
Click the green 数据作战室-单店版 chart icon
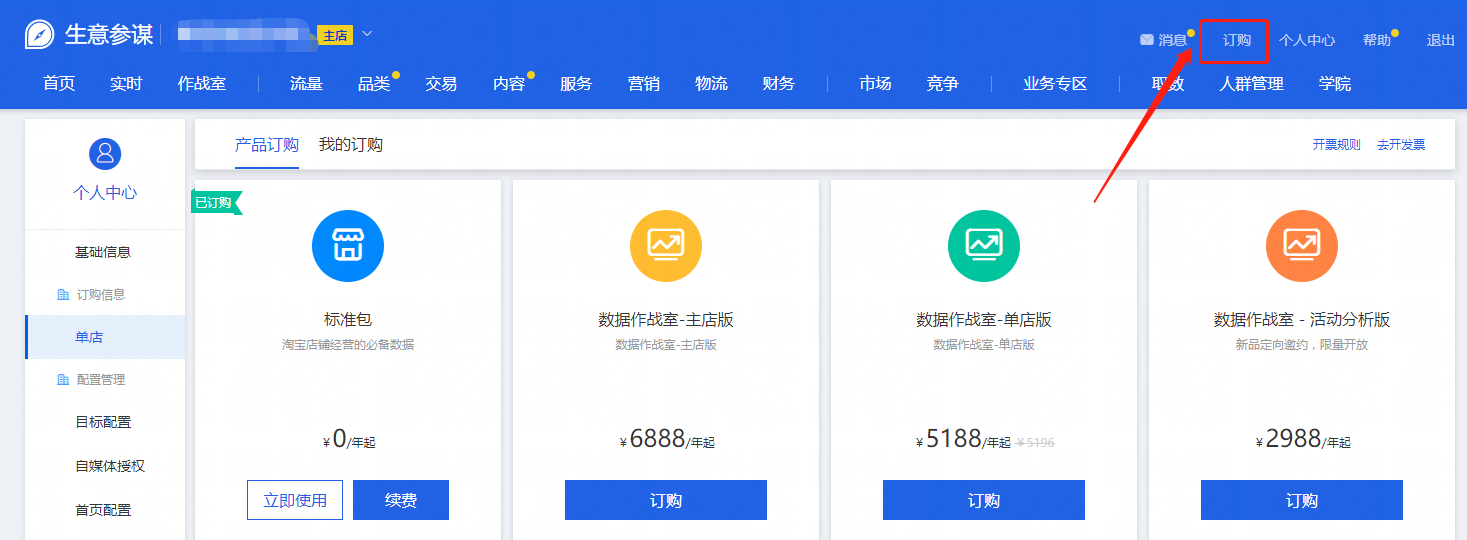click(x=983, y=246)
